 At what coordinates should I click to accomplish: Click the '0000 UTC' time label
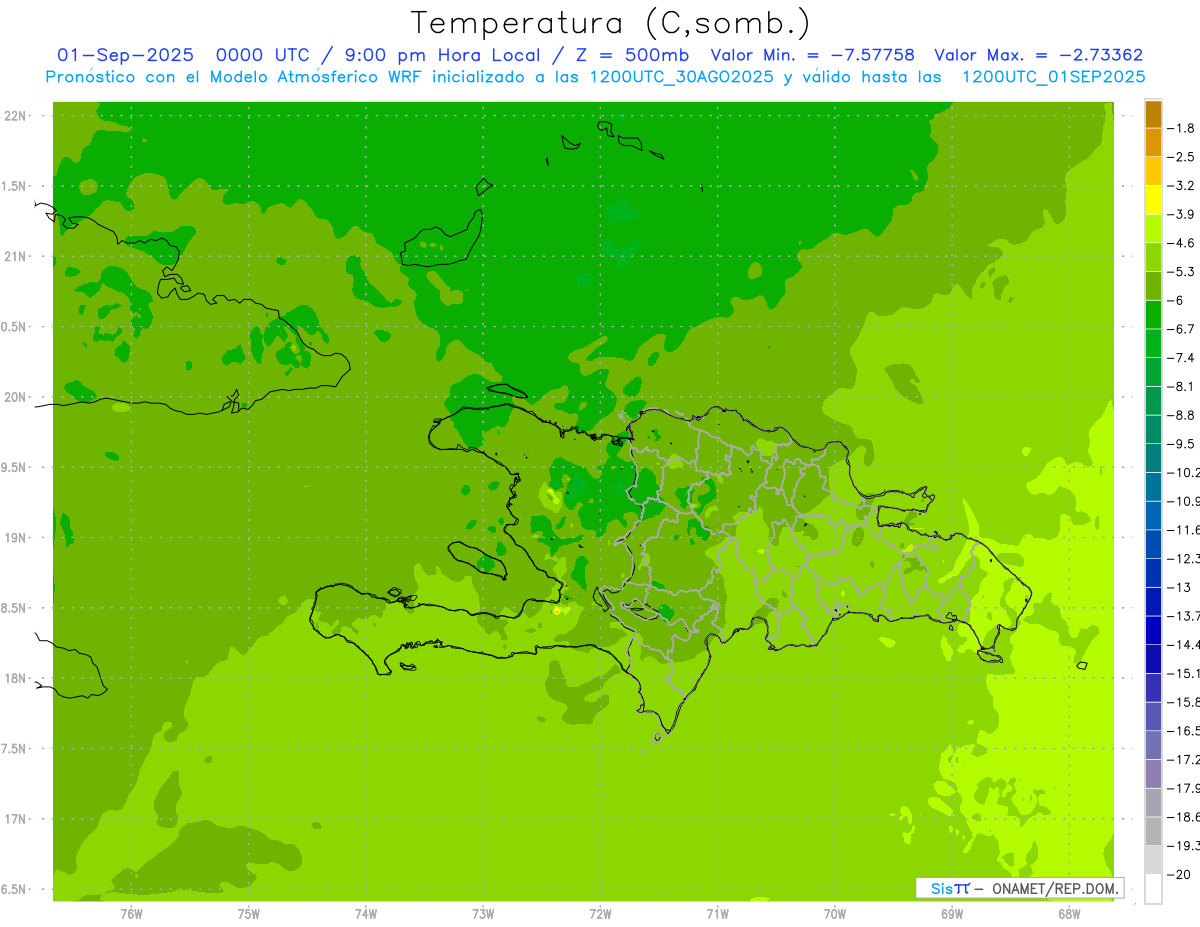(263, 55)
